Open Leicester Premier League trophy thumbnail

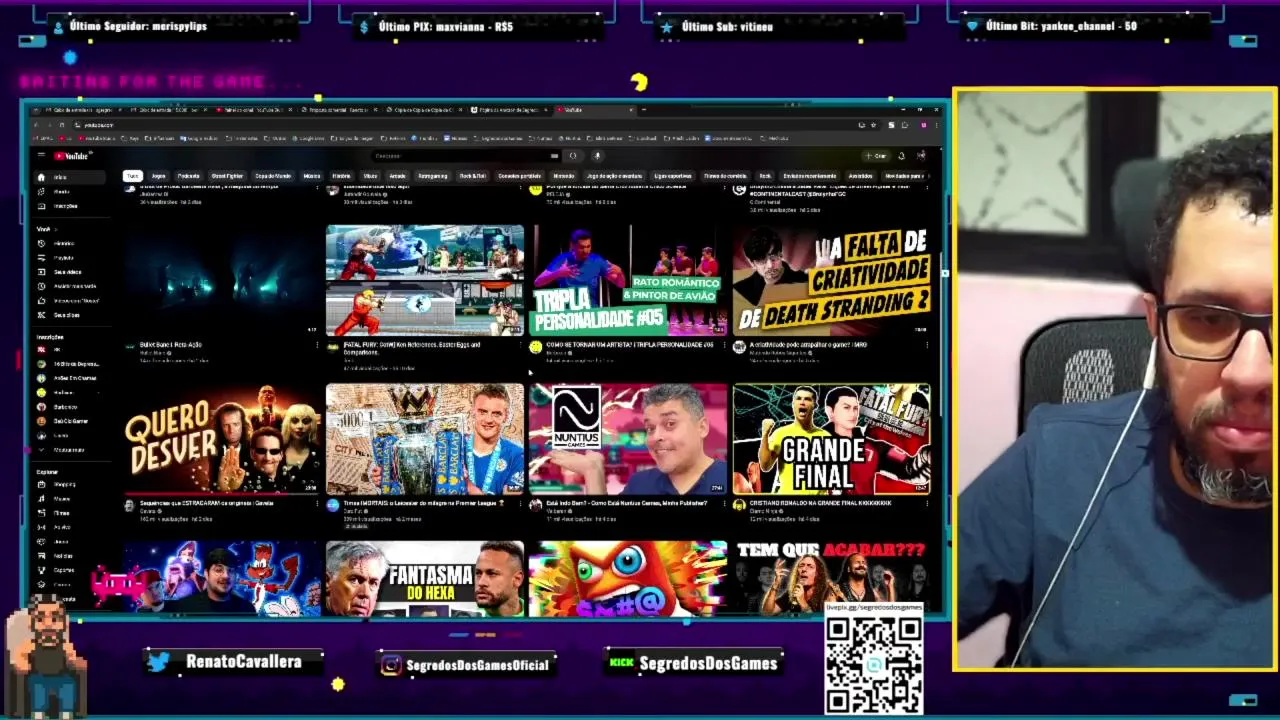pyautogui.click(x=425, y=439)
